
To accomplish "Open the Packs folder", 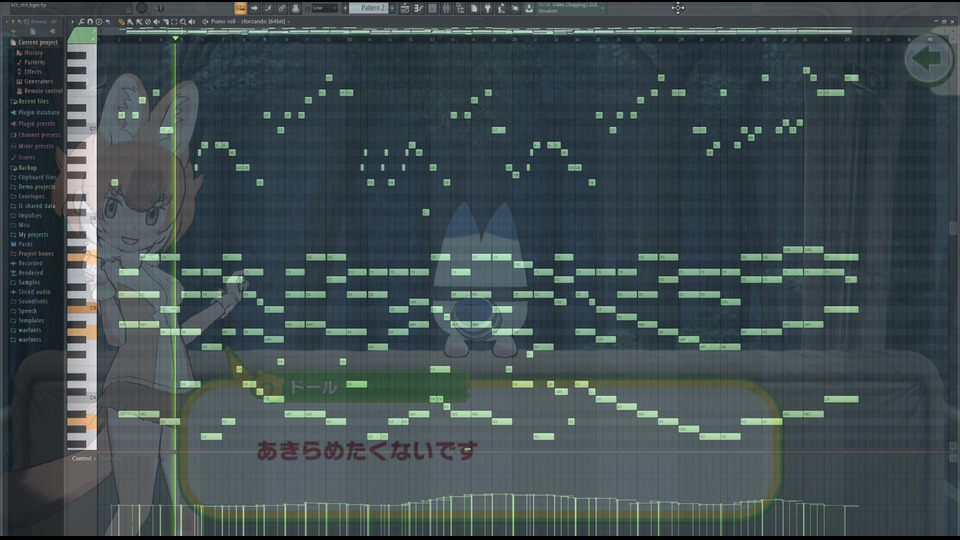I will [21, 244].
